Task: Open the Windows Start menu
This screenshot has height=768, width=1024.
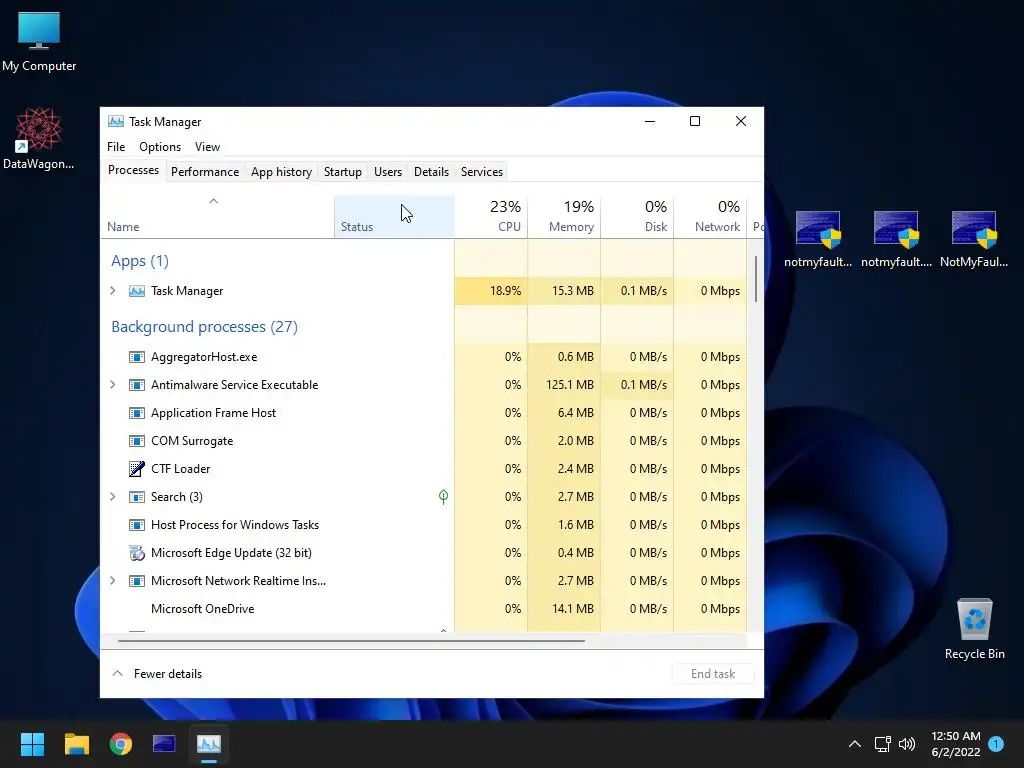Action: coord(32,744)
